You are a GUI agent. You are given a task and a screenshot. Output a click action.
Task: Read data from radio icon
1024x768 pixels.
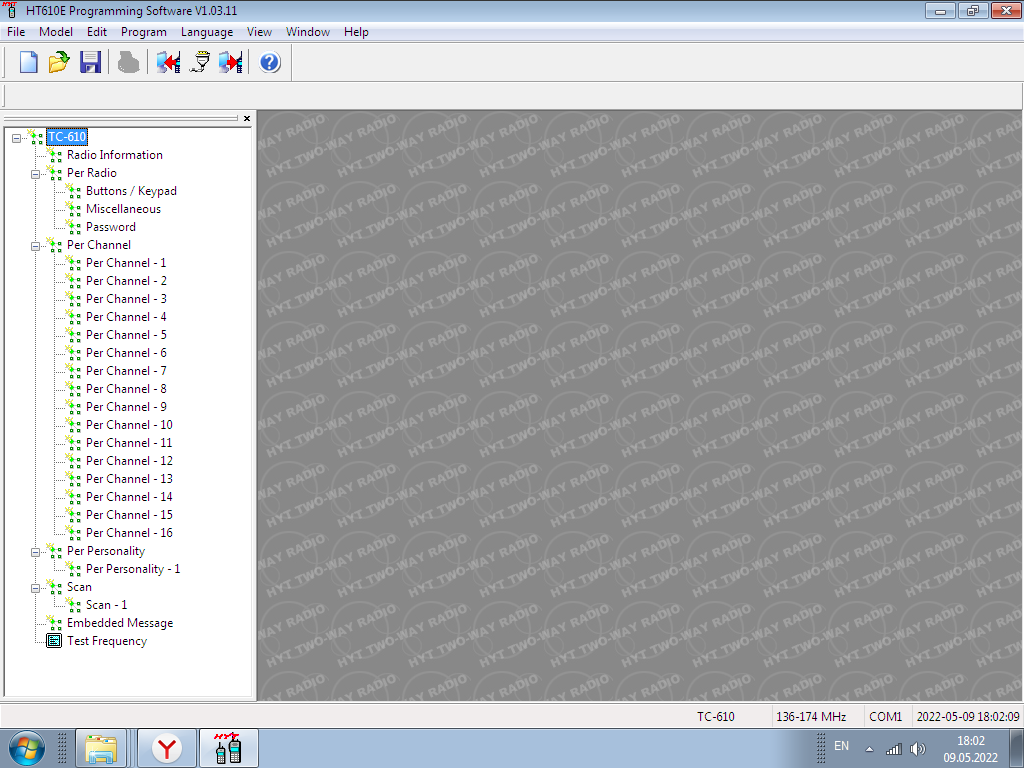tap(168, 62)
